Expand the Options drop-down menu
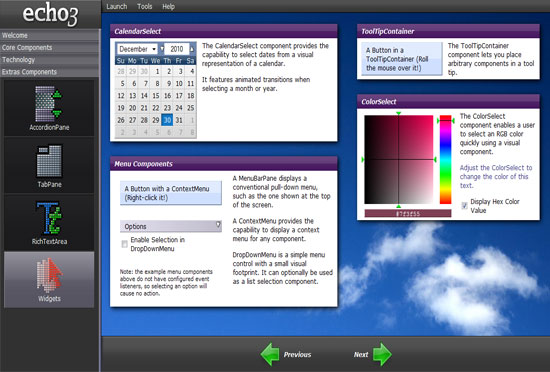Screen dimensions: 550x372 point(171,226)
